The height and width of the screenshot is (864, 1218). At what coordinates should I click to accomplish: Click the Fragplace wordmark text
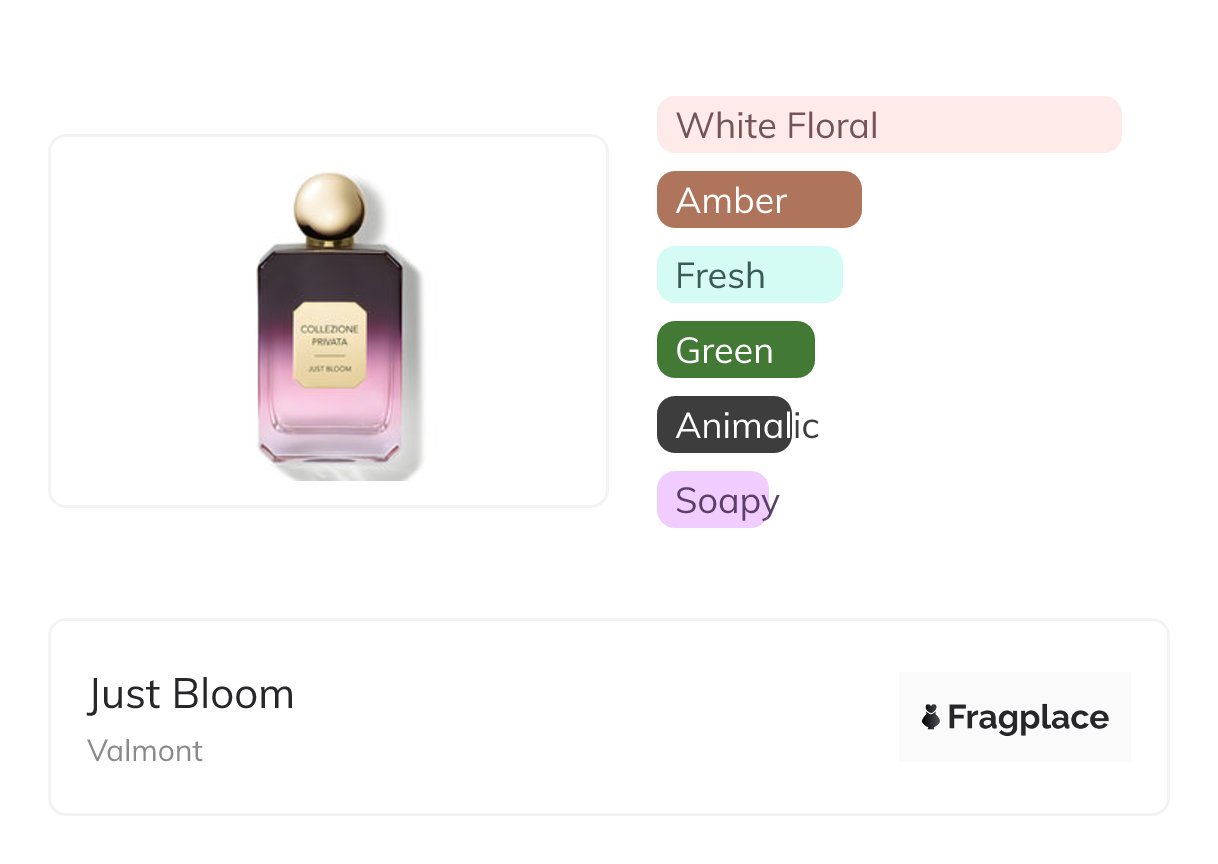coord(1028,718)
